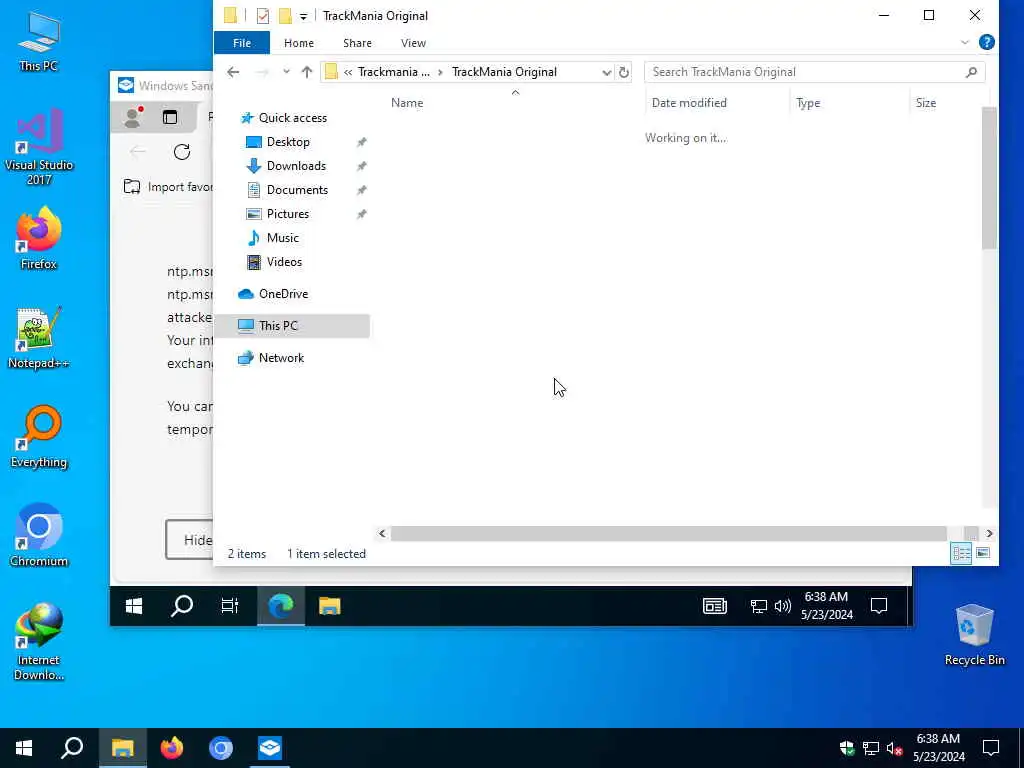Click Firefox in the host taskbar
Viewport: 1024px width, 768px height.
(x=172, y=748)
